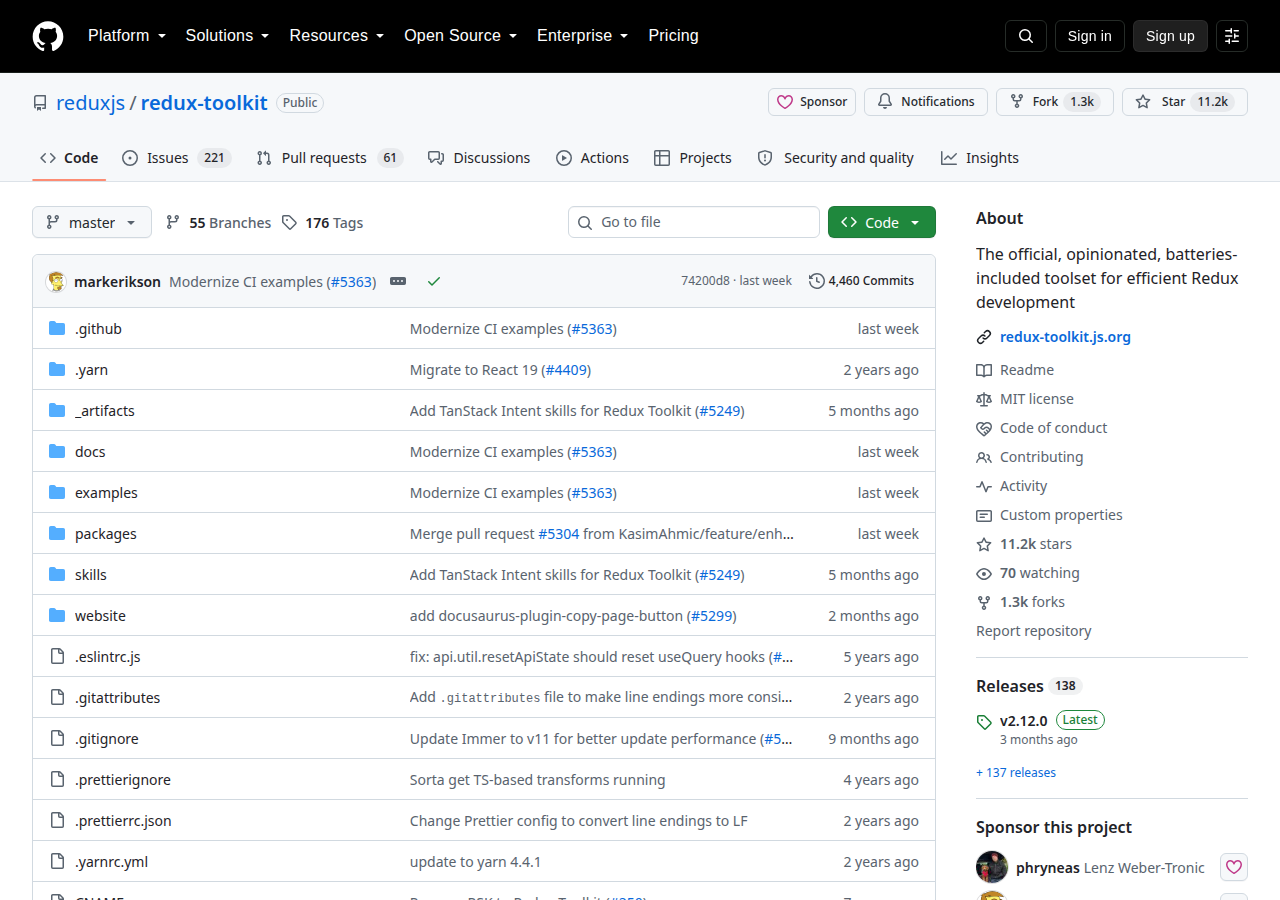
Task: Expand the Platform menu
Action: click(127, 36)
